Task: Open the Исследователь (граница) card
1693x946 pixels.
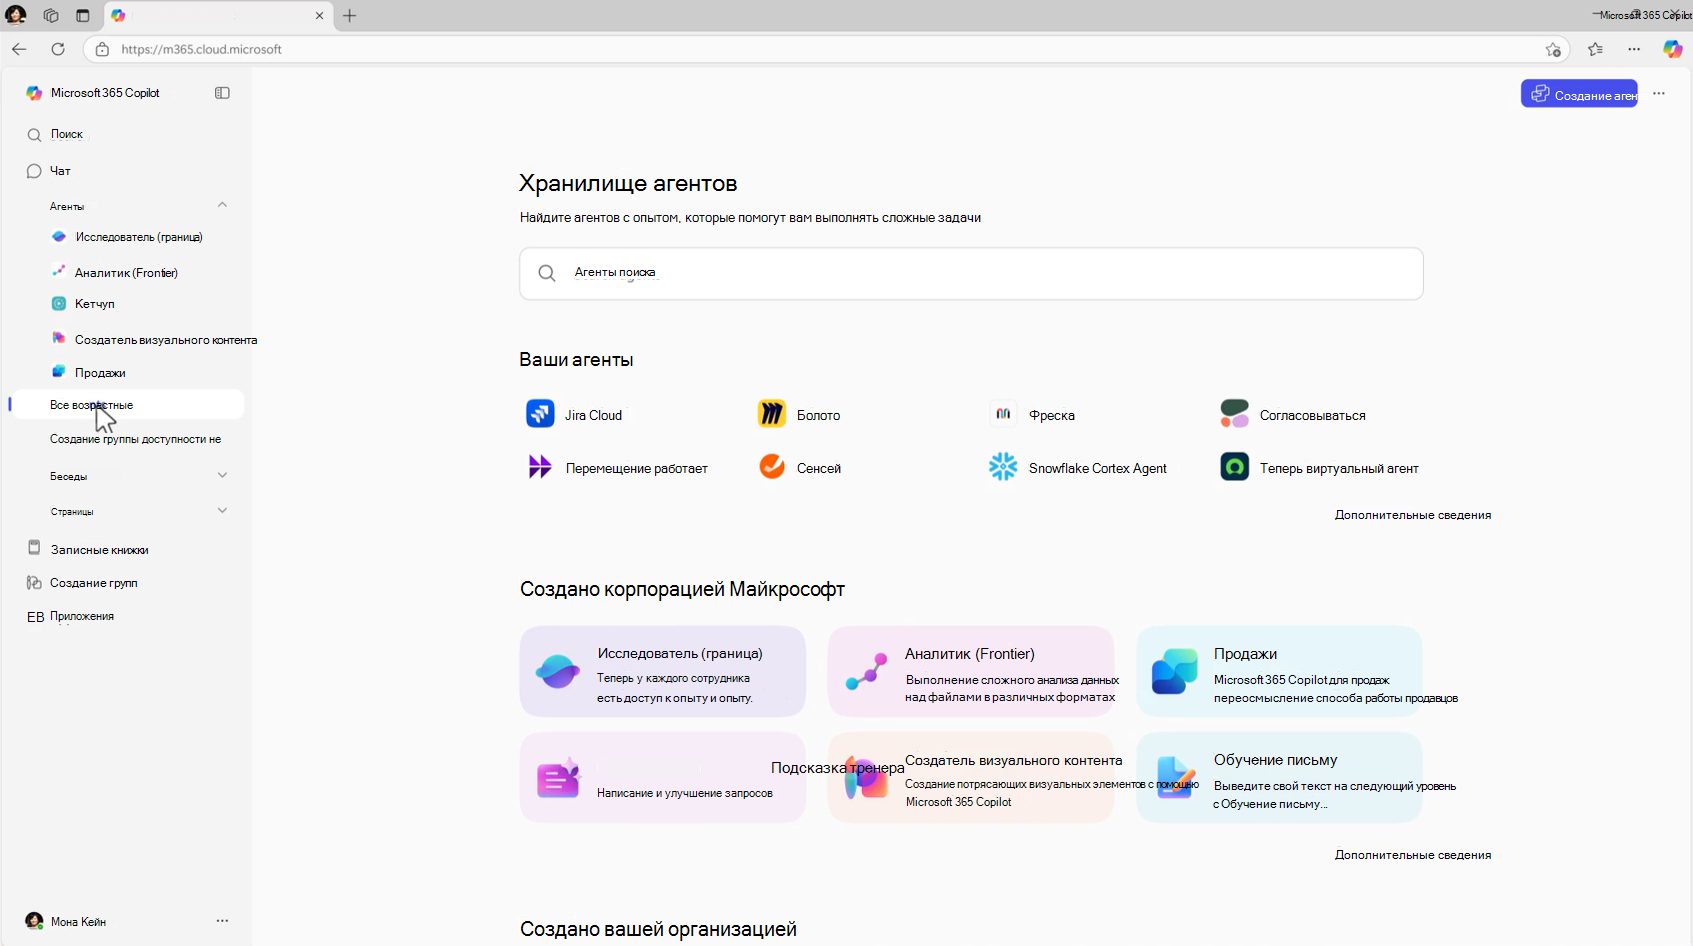Action: point(662,671)
